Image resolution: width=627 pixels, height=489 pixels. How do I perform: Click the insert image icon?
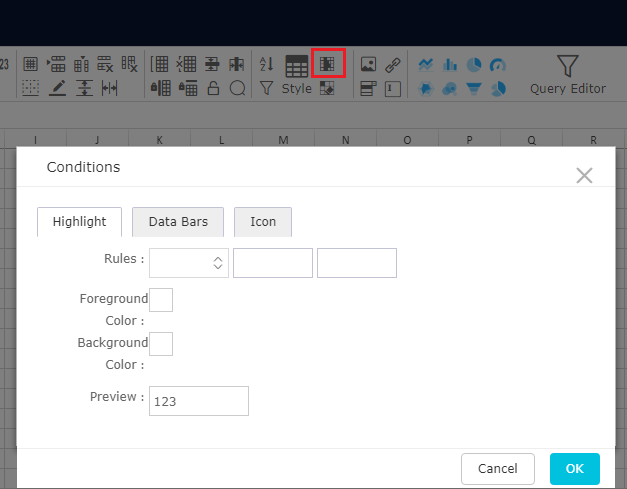click(x=368, y=64)
